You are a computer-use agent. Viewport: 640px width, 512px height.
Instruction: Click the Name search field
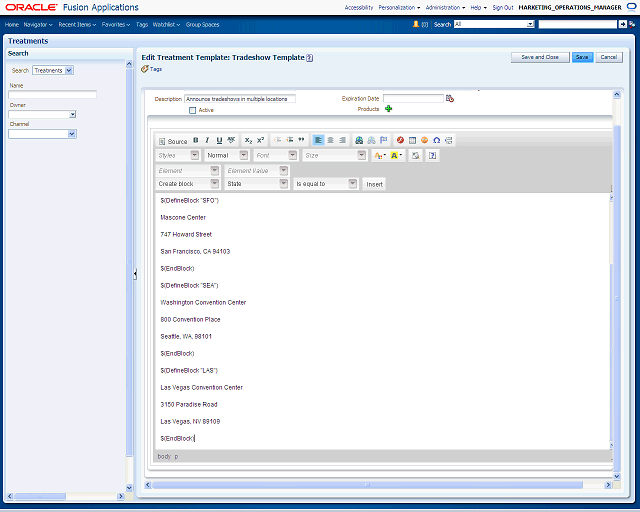(52, 94)
